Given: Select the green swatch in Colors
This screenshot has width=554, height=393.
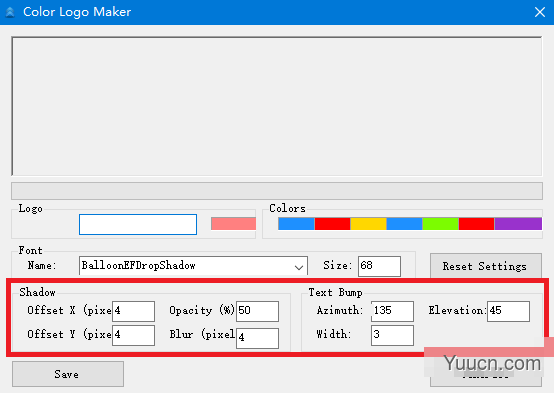Looking at the screenshot, I should coord(440,224).
